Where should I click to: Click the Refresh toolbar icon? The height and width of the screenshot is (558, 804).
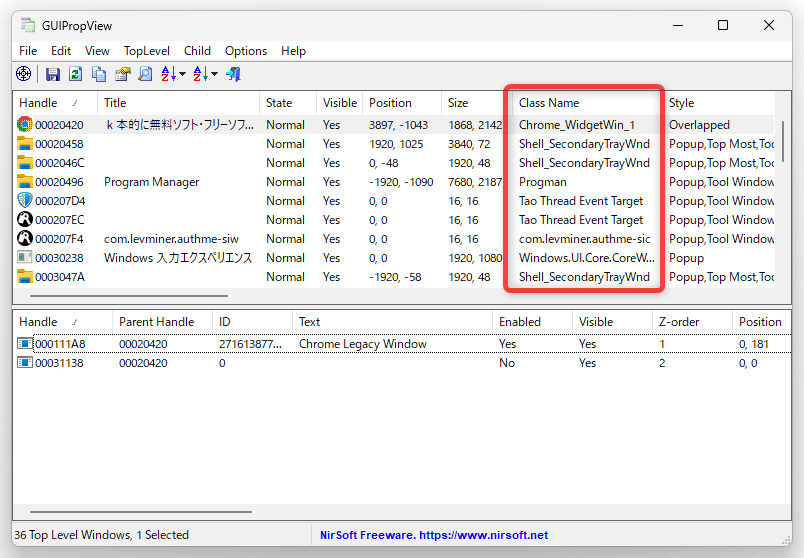click(76, 74)
